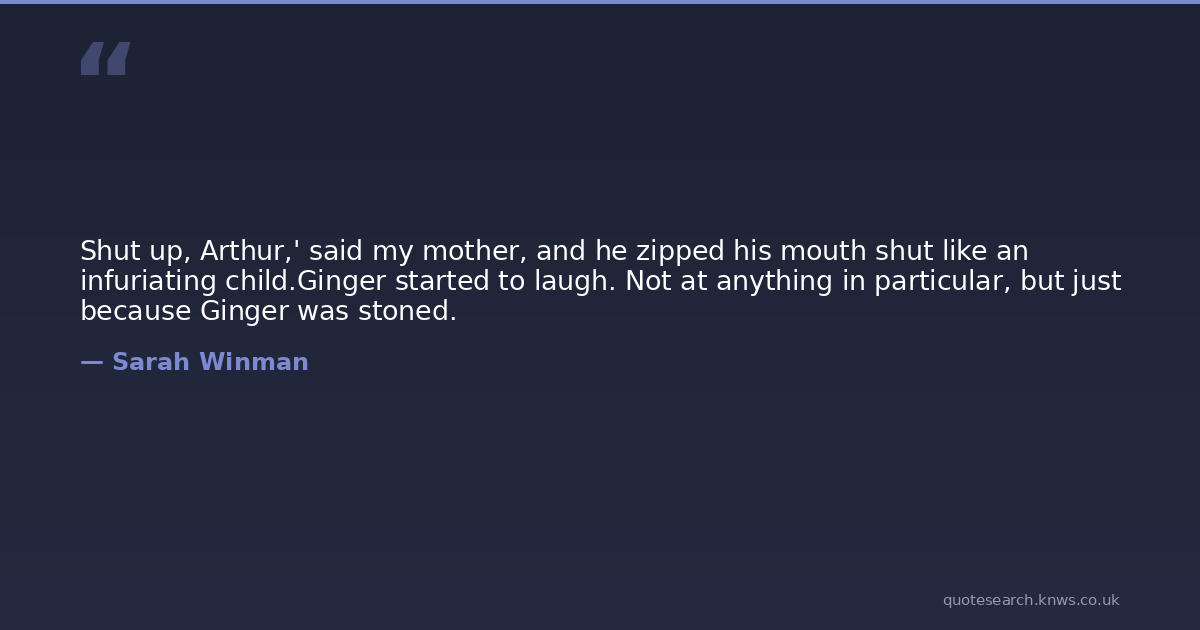The width and height of the screenshot is (1200, 630).
Task: Open the quotesearch.knws.co.uk watermark link
Action: 1030,600
